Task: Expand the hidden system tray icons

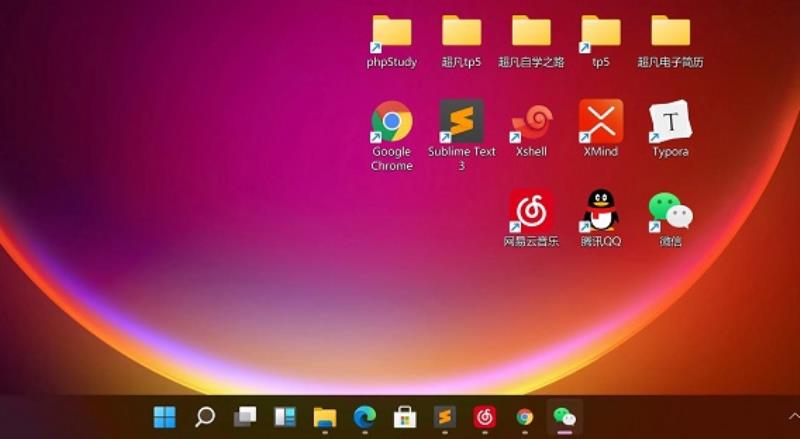Action: (x=794, y=417)
